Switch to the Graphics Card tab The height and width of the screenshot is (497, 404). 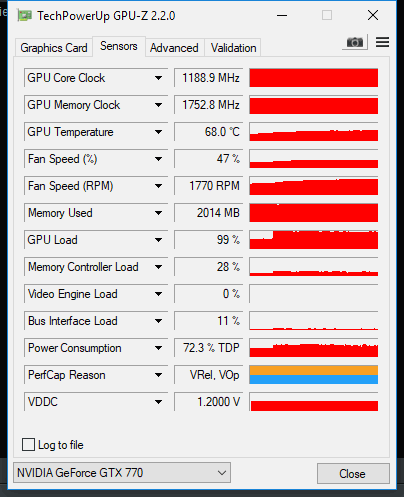[54, 48]
